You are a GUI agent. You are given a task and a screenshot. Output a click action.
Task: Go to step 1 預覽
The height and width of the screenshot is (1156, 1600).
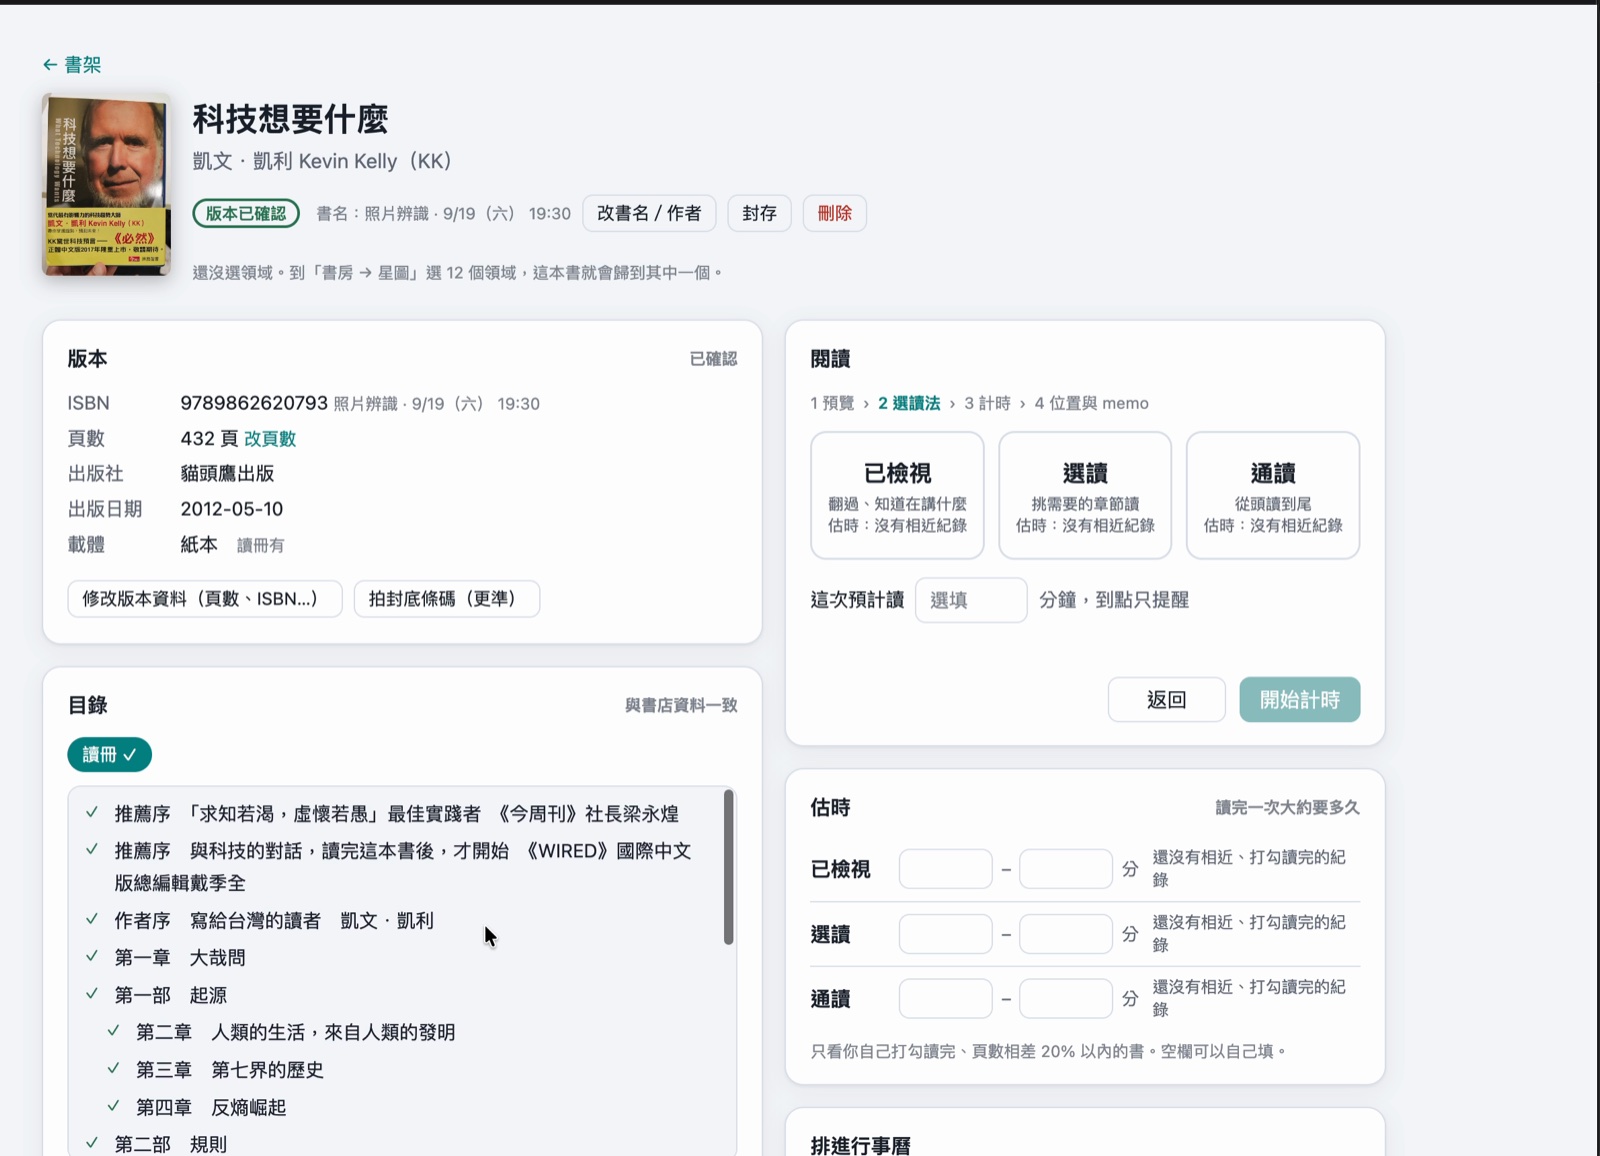(x=832, y=403)
